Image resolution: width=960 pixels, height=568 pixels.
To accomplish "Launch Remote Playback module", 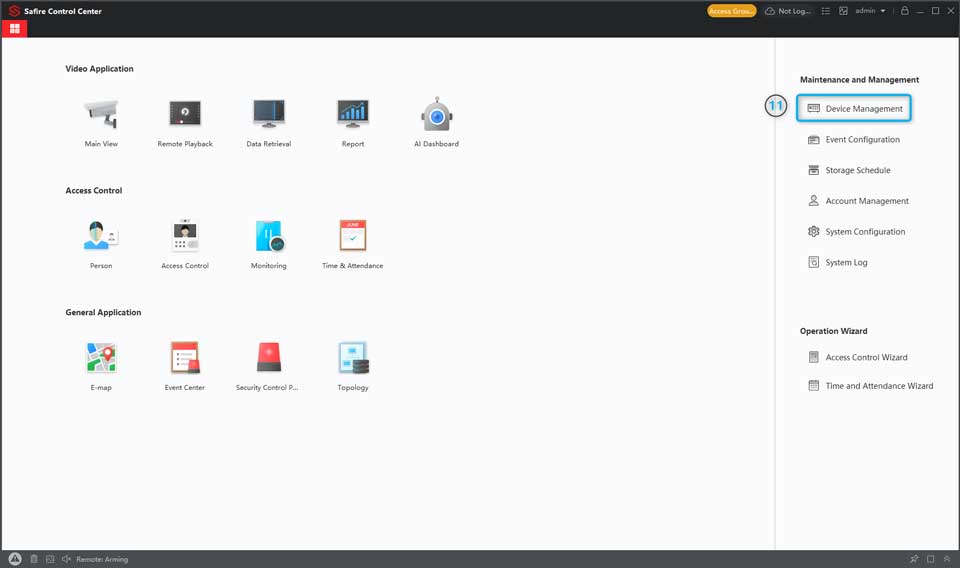I will [x=185, y=115].
